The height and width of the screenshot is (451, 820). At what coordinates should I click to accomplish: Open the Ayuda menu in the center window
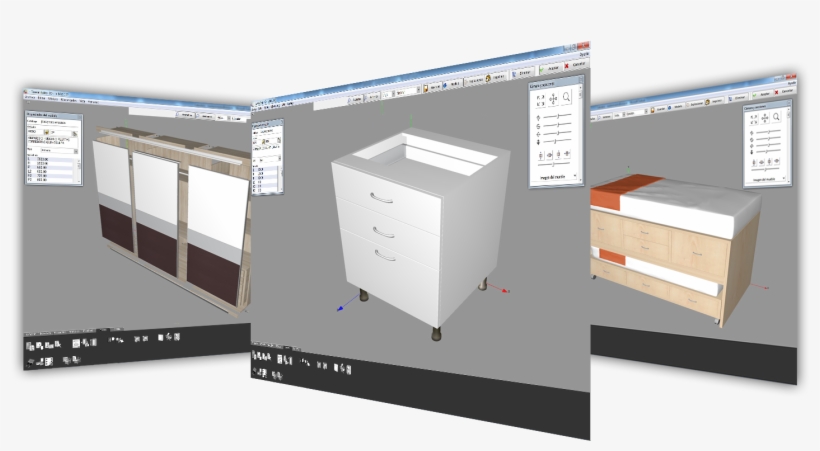(x=584, y=54)
